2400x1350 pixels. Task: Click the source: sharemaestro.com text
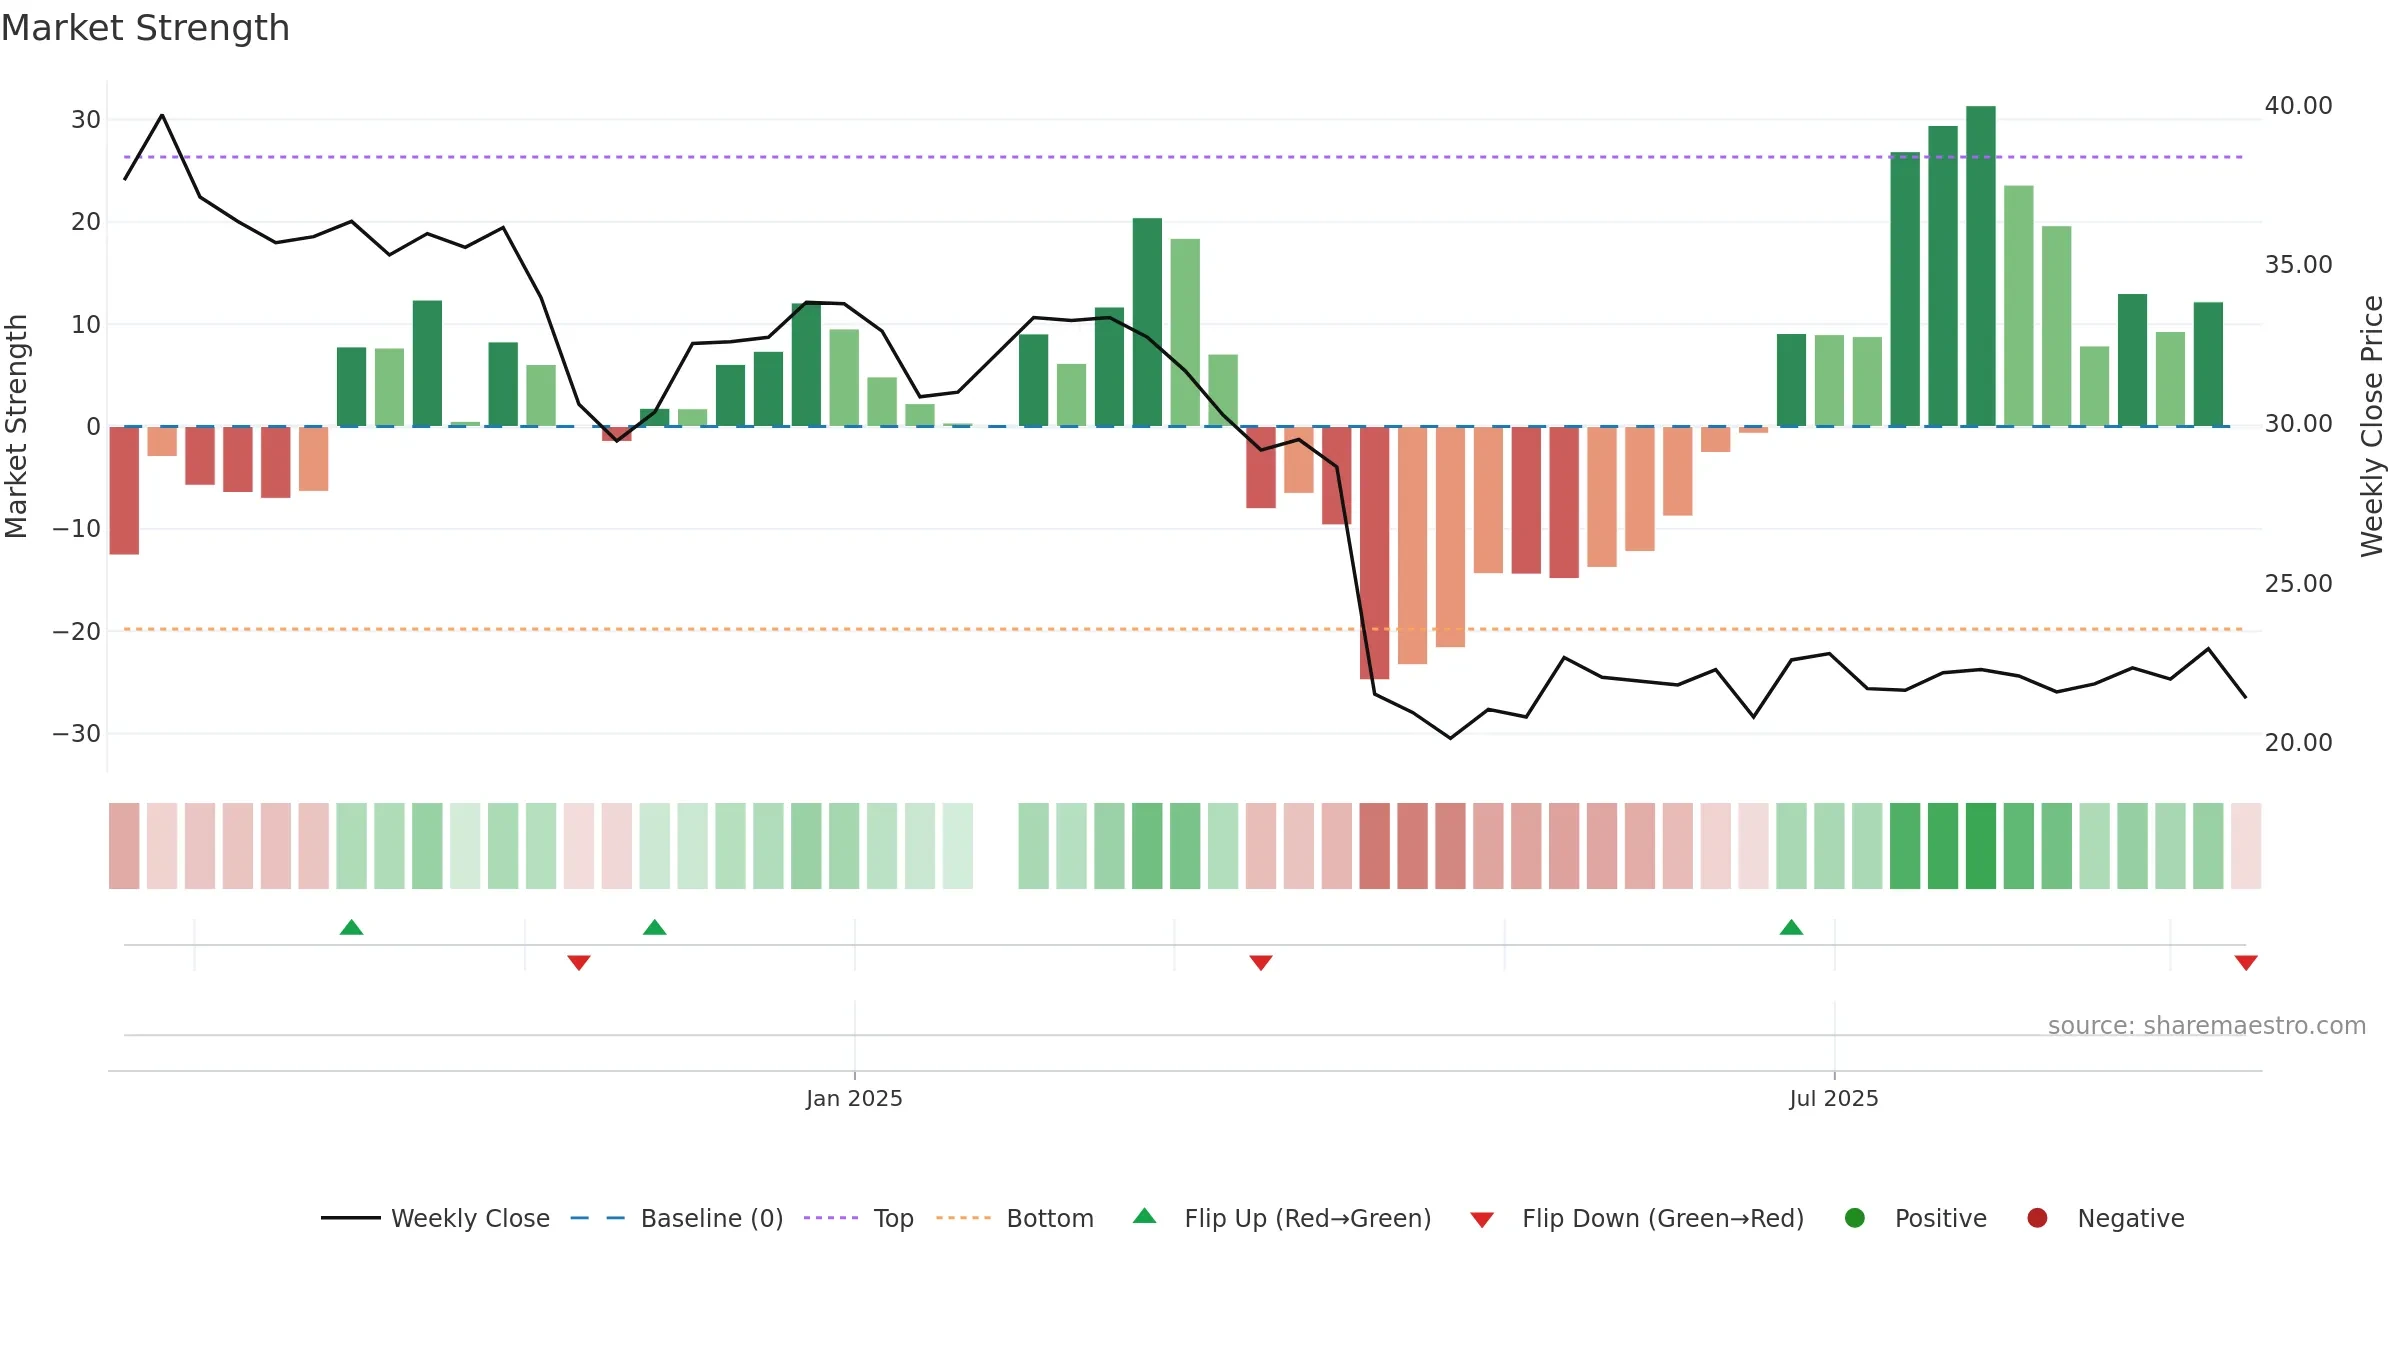pyautogui.click(x=2207, y=1025)
